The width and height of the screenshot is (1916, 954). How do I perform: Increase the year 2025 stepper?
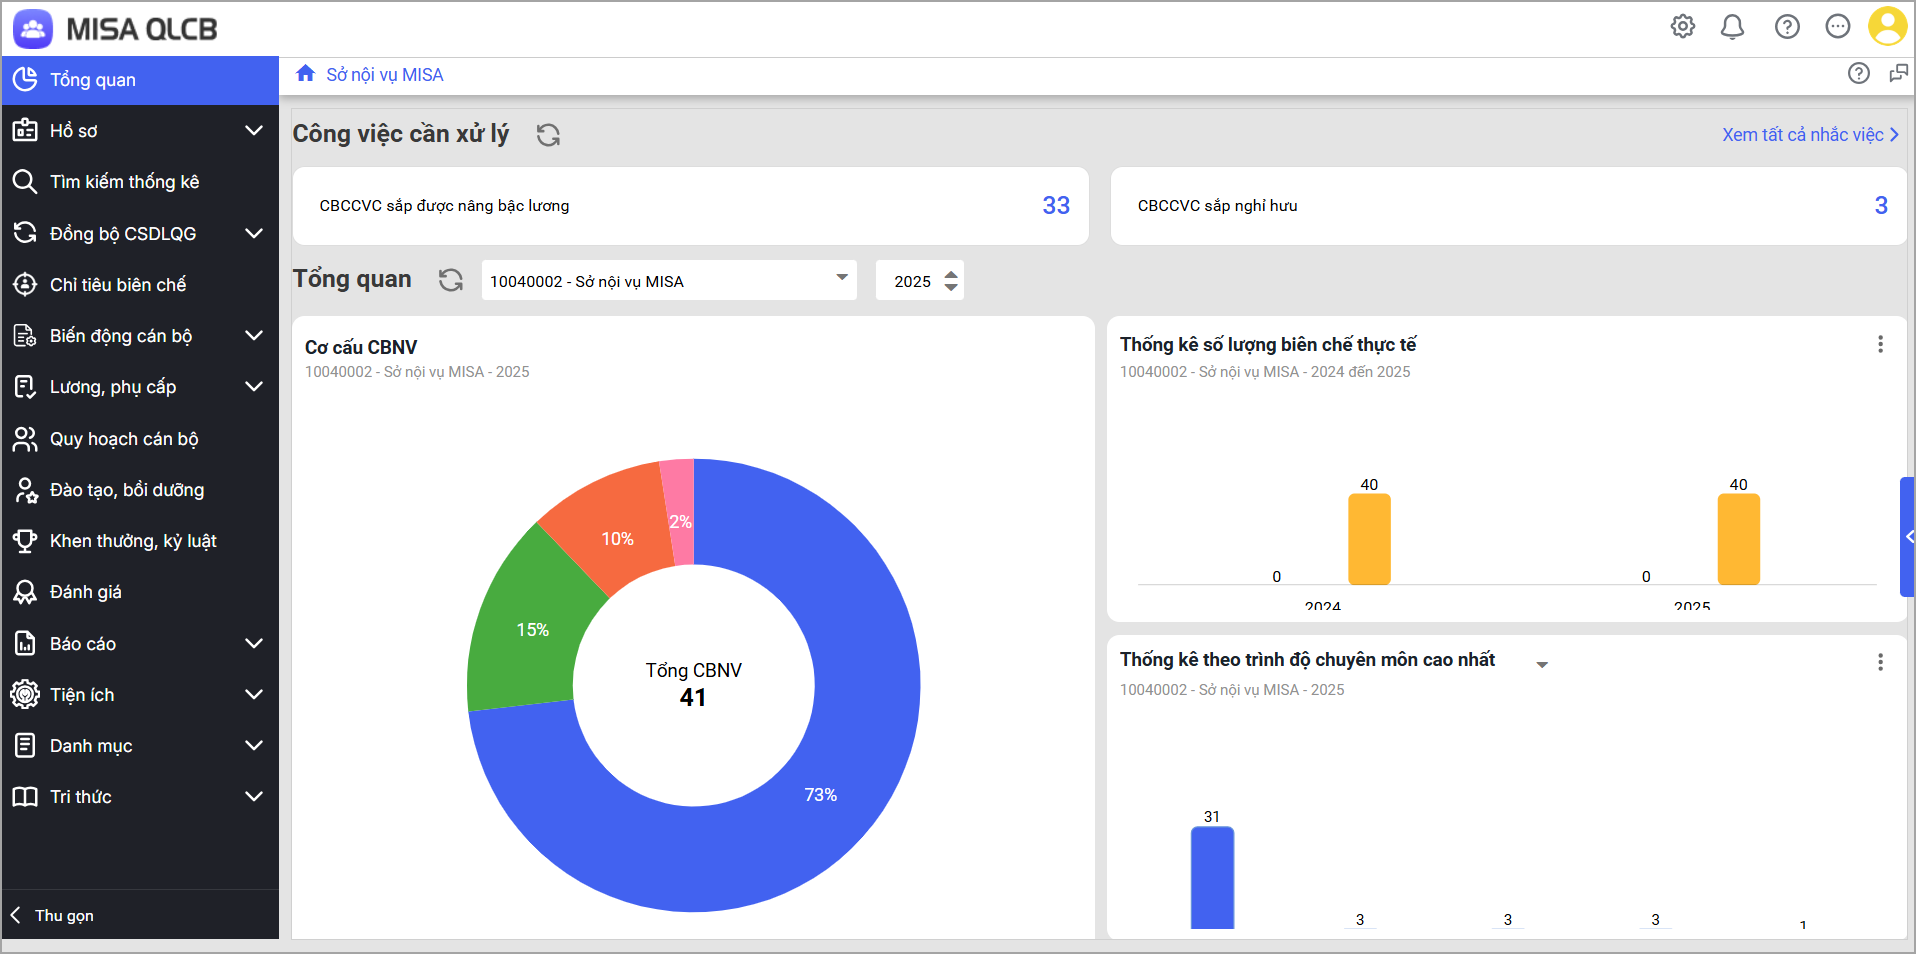pos(951,273)
